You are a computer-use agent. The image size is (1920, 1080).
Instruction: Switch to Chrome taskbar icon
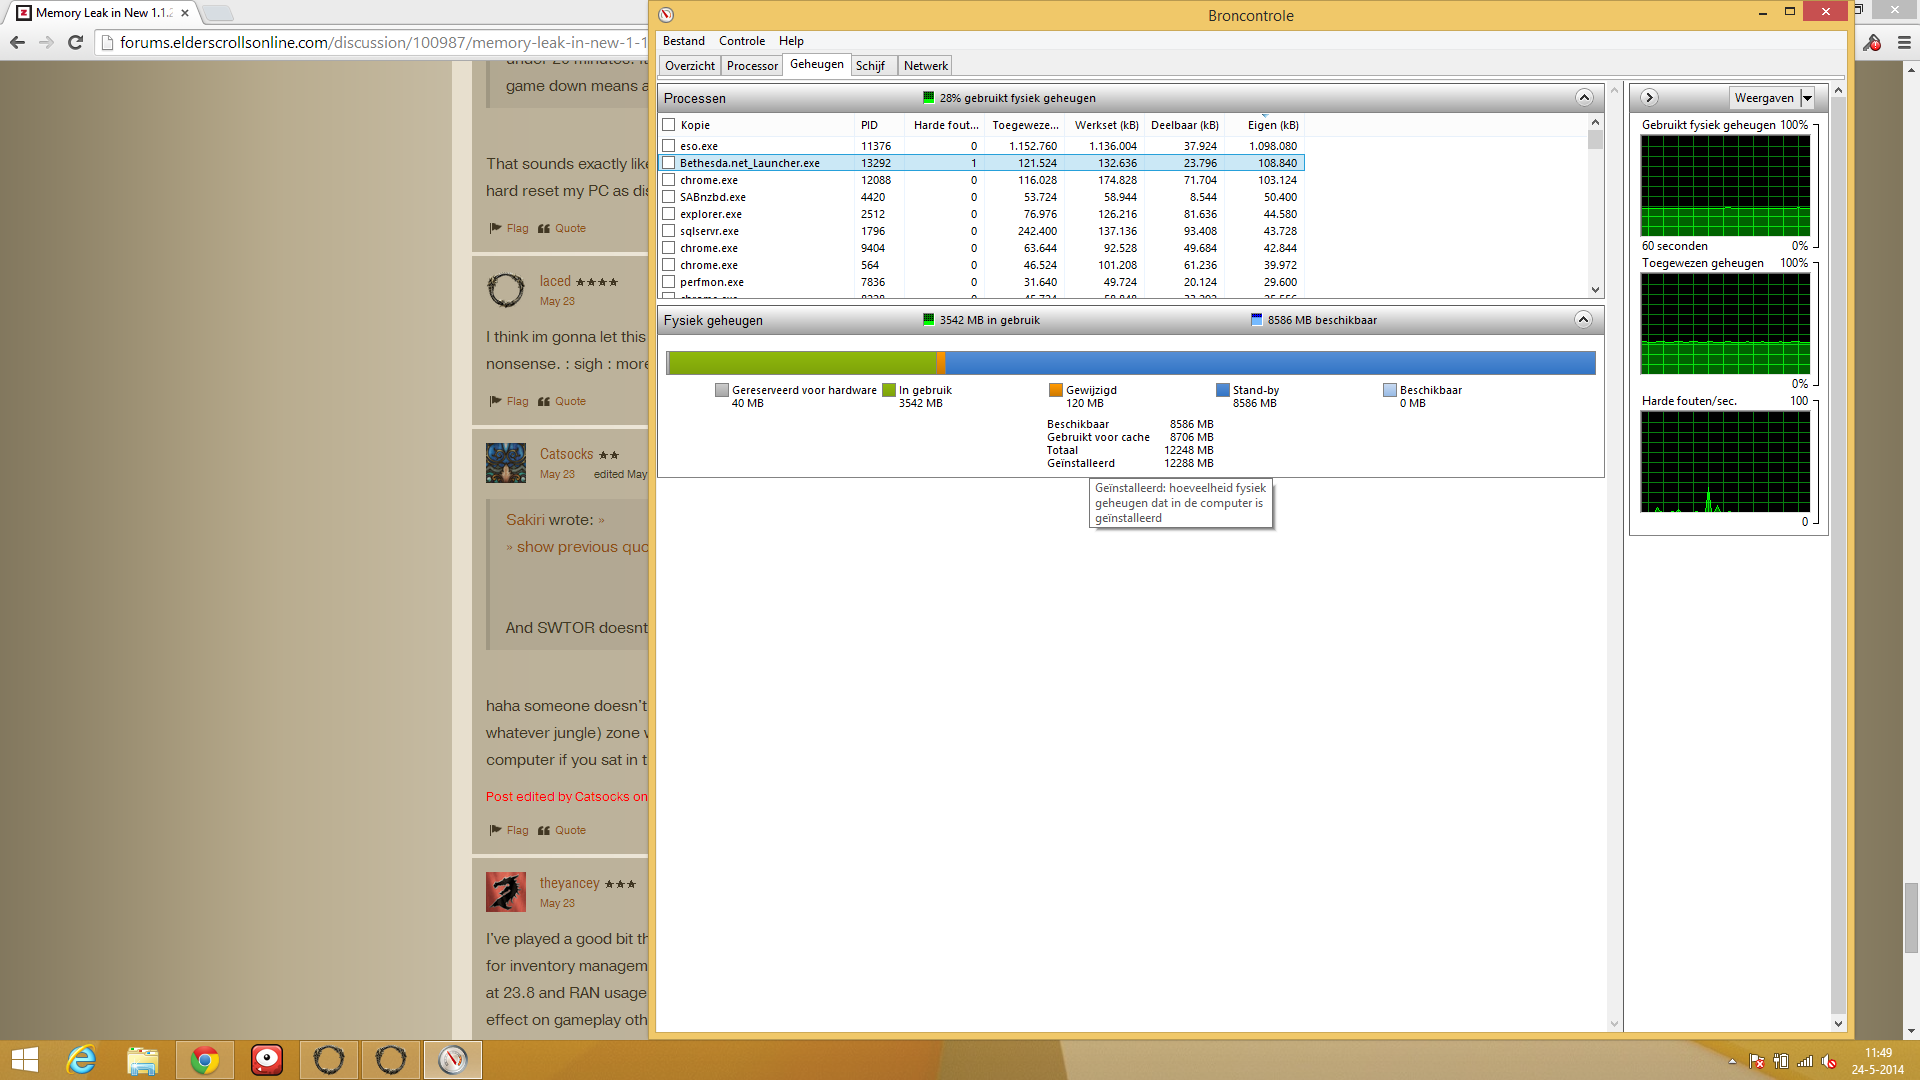tap(205, 1060)
